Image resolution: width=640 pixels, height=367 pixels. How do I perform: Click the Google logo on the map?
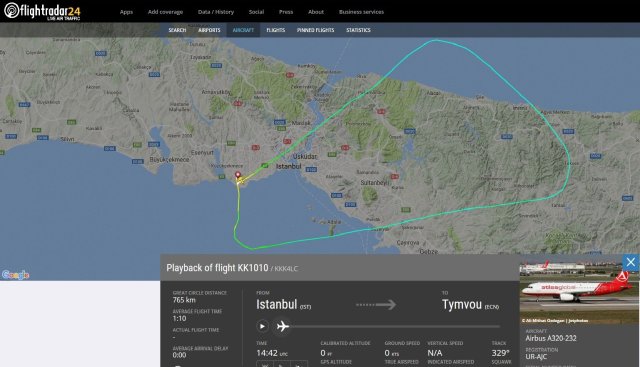click(x=16, y=275)
